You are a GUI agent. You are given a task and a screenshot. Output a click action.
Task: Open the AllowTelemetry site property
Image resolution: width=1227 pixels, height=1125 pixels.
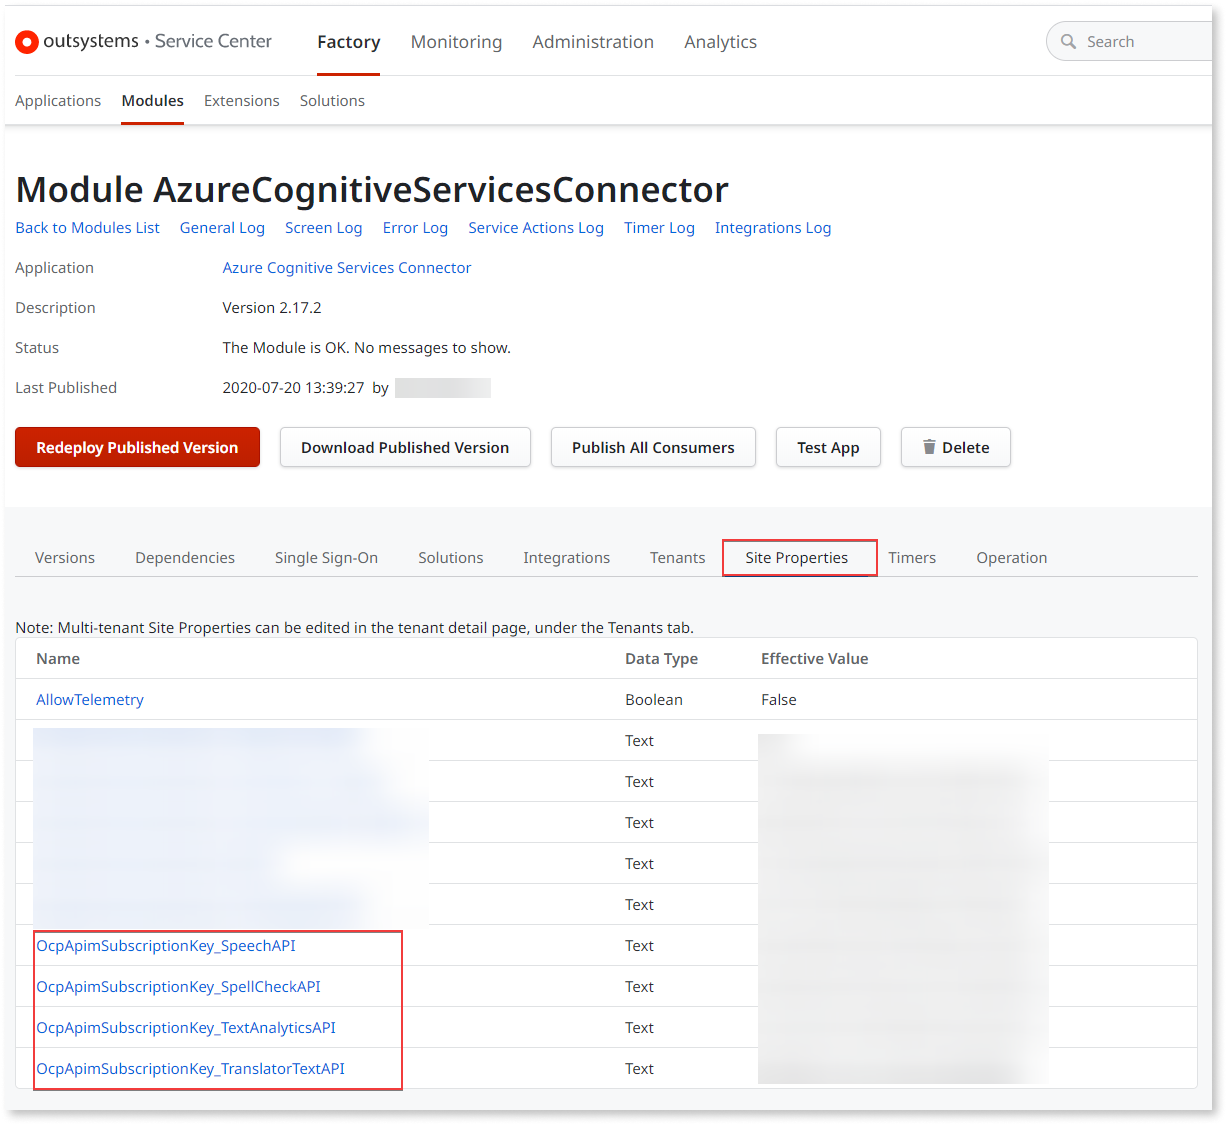89,699
